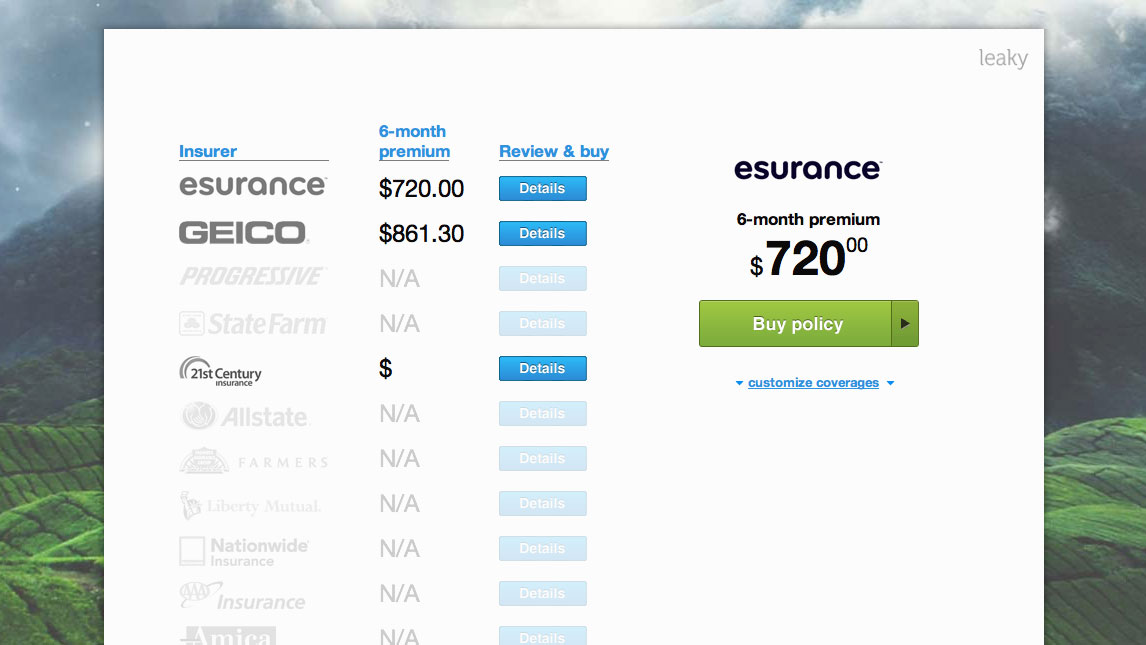
Task: Click the Farmers logo
Action: 252,461
